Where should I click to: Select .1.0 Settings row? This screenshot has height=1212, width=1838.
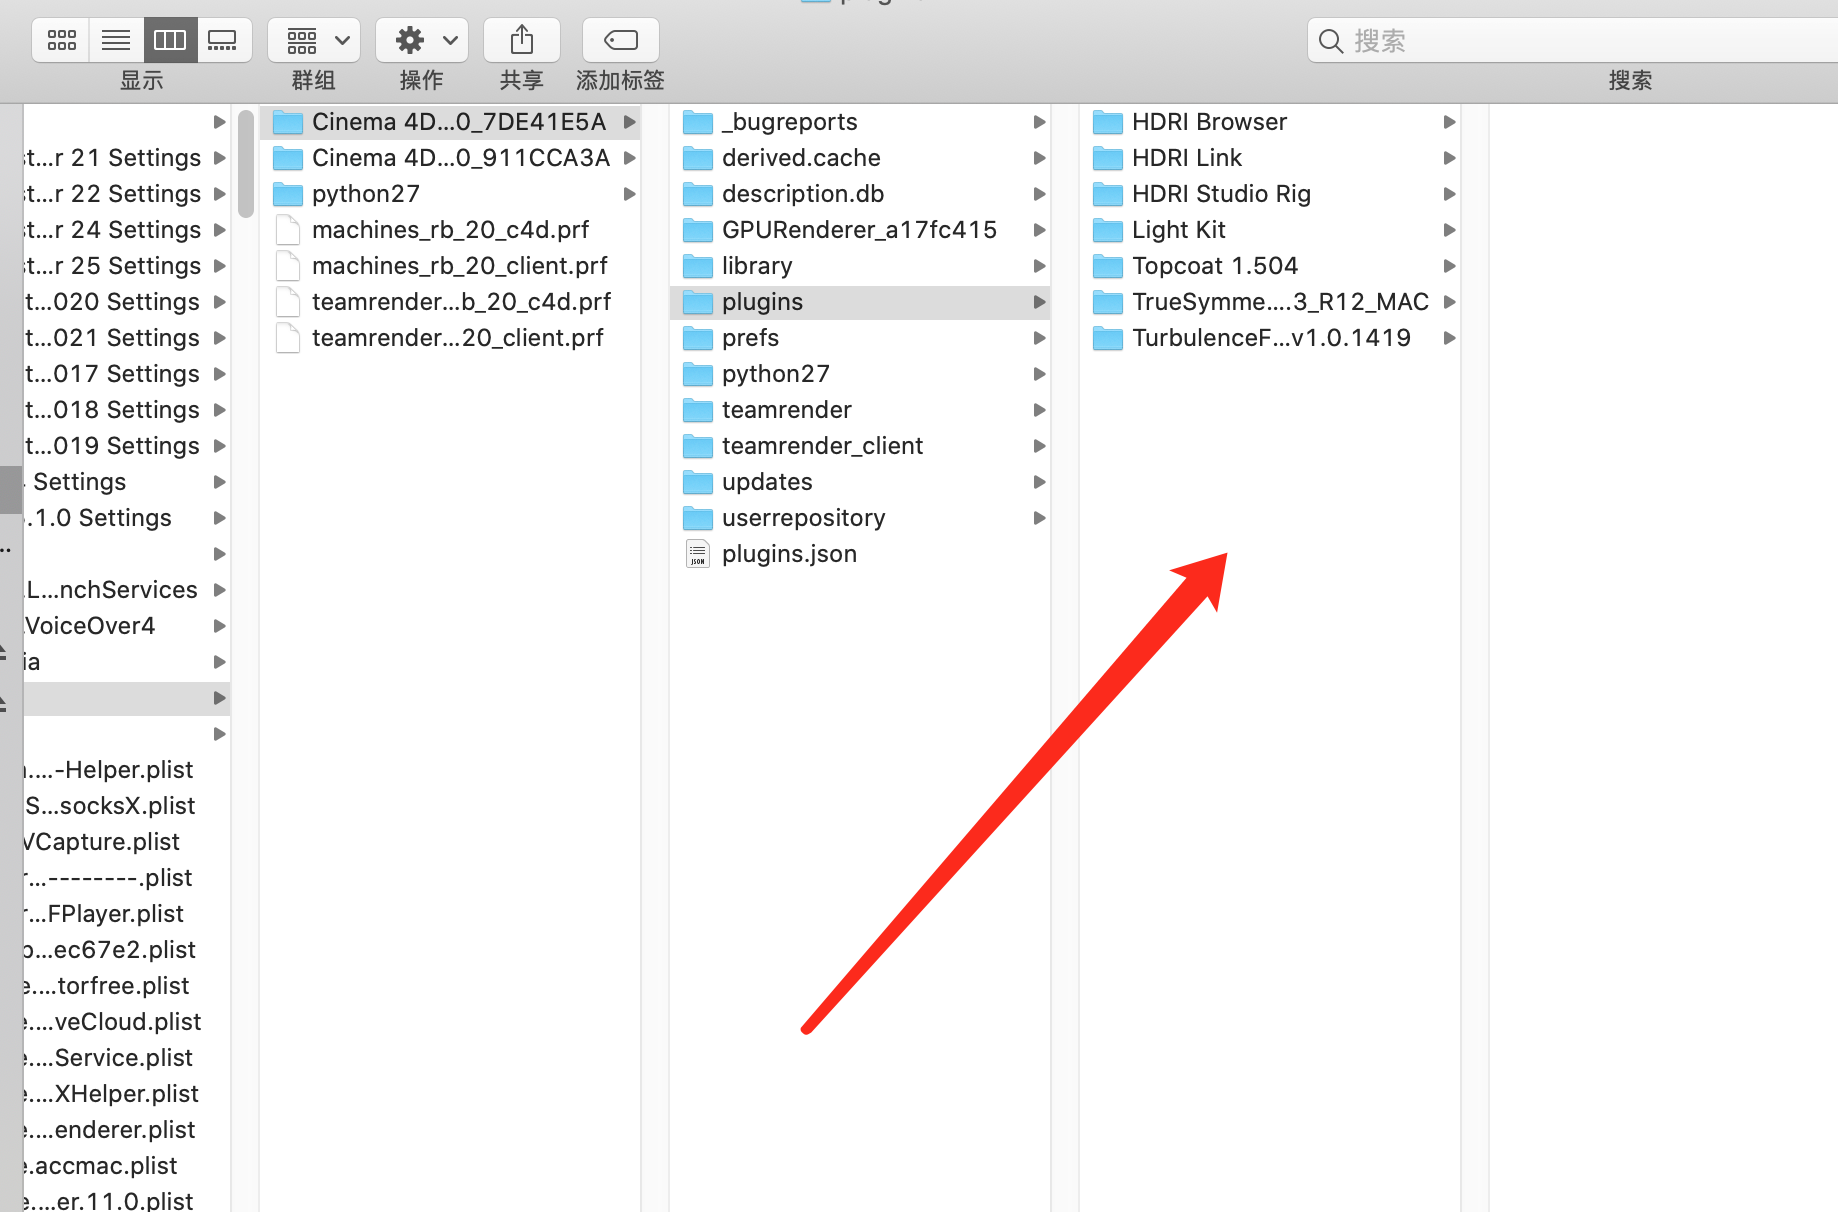coord(127,518)
